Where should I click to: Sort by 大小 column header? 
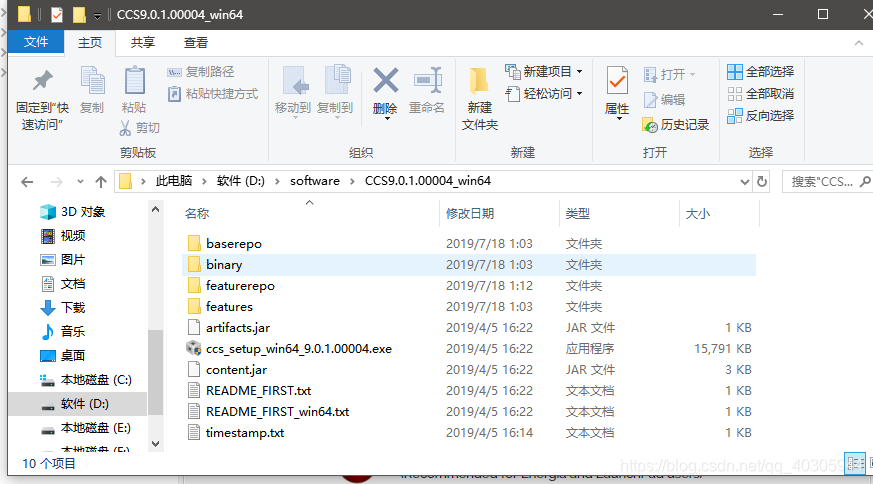point(718,213)
